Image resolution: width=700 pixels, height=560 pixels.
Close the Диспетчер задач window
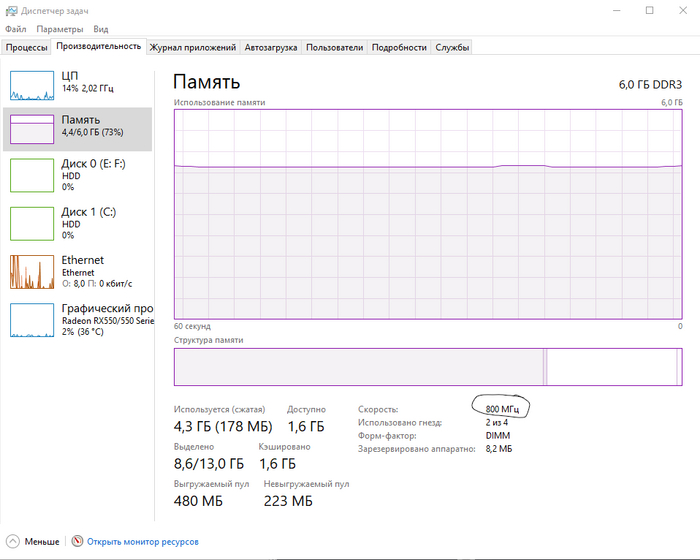pyautogui.click(x=683, y=10)
